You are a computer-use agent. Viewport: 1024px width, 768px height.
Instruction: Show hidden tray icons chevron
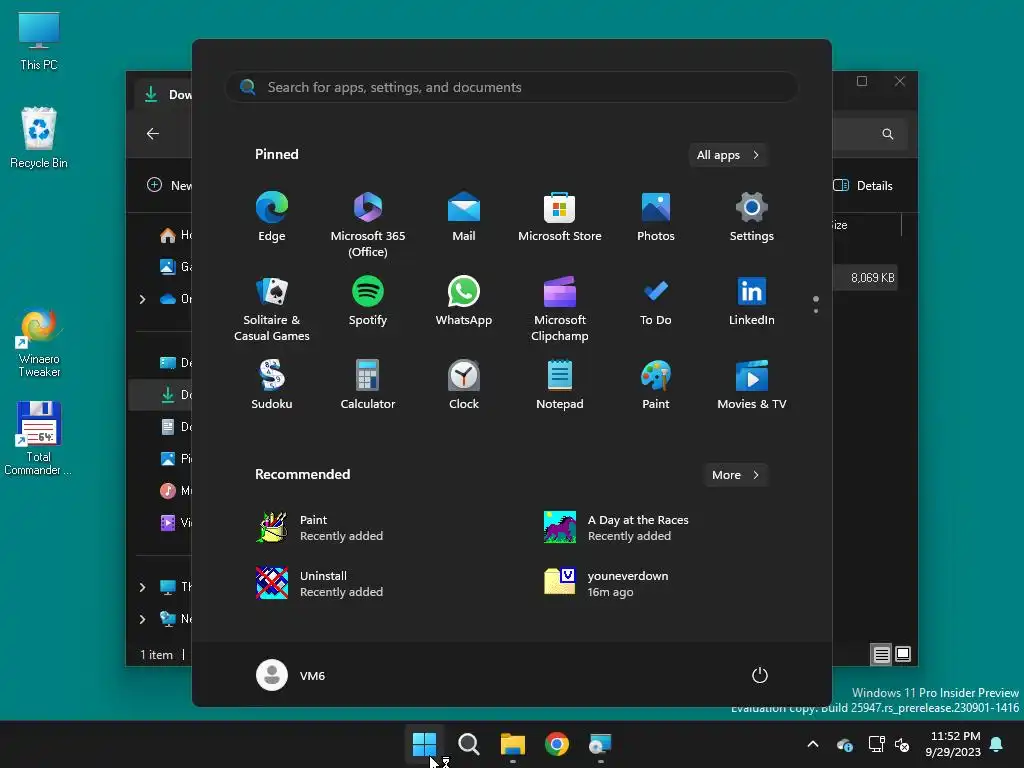coord(813,744)
